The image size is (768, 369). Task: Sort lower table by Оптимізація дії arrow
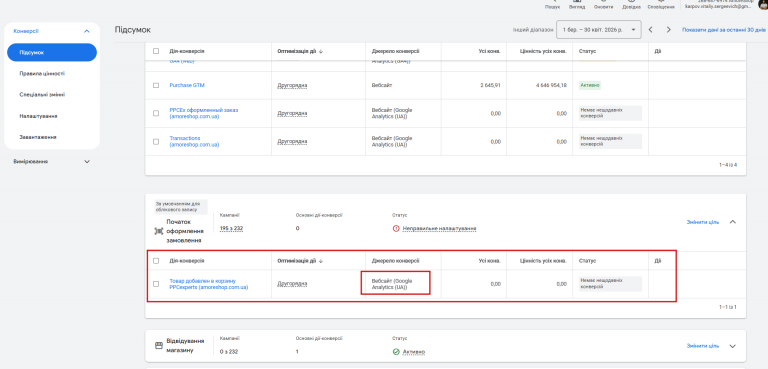[x=321, y=261]
